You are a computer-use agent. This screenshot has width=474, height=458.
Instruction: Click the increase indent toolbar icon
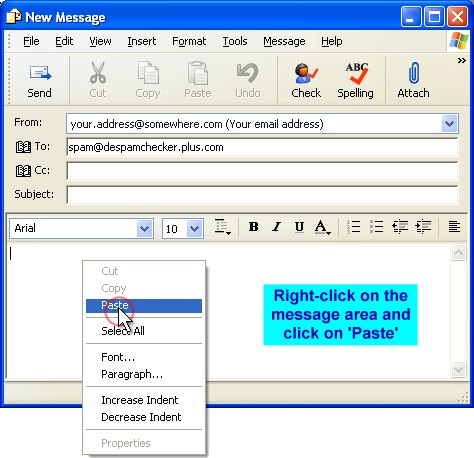423,227
